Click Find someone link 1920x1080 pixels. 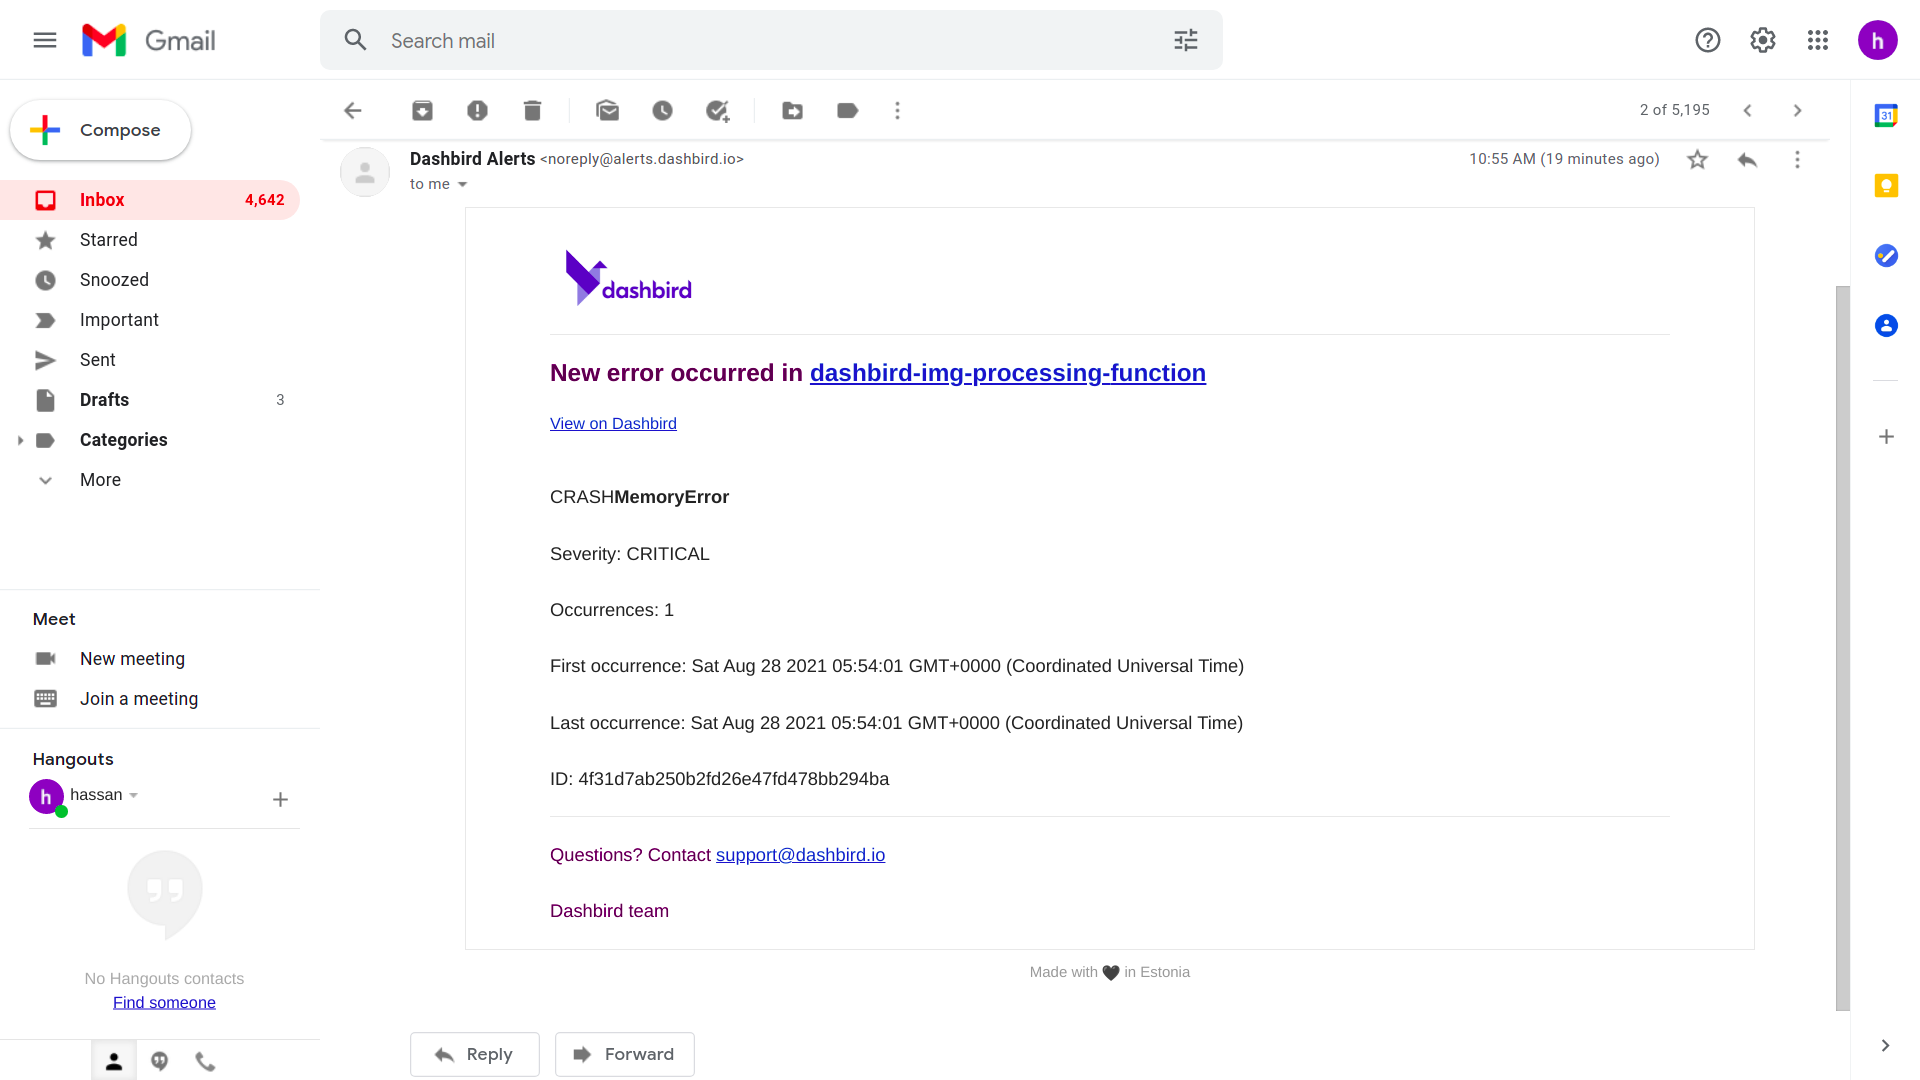pyautogui.click(x=164, y=1003)
